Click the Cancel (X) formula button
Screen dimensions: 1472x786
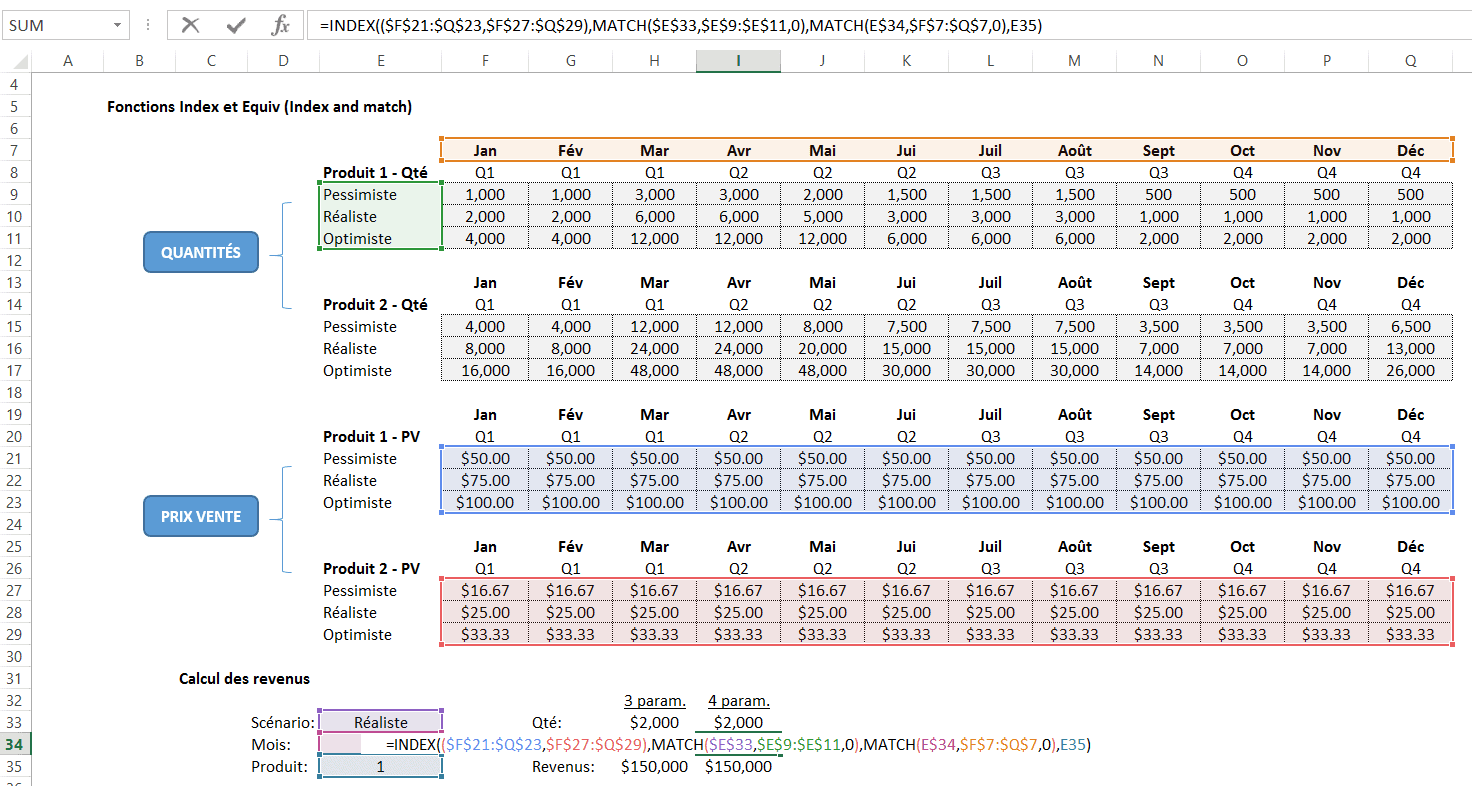pos(190,26)
